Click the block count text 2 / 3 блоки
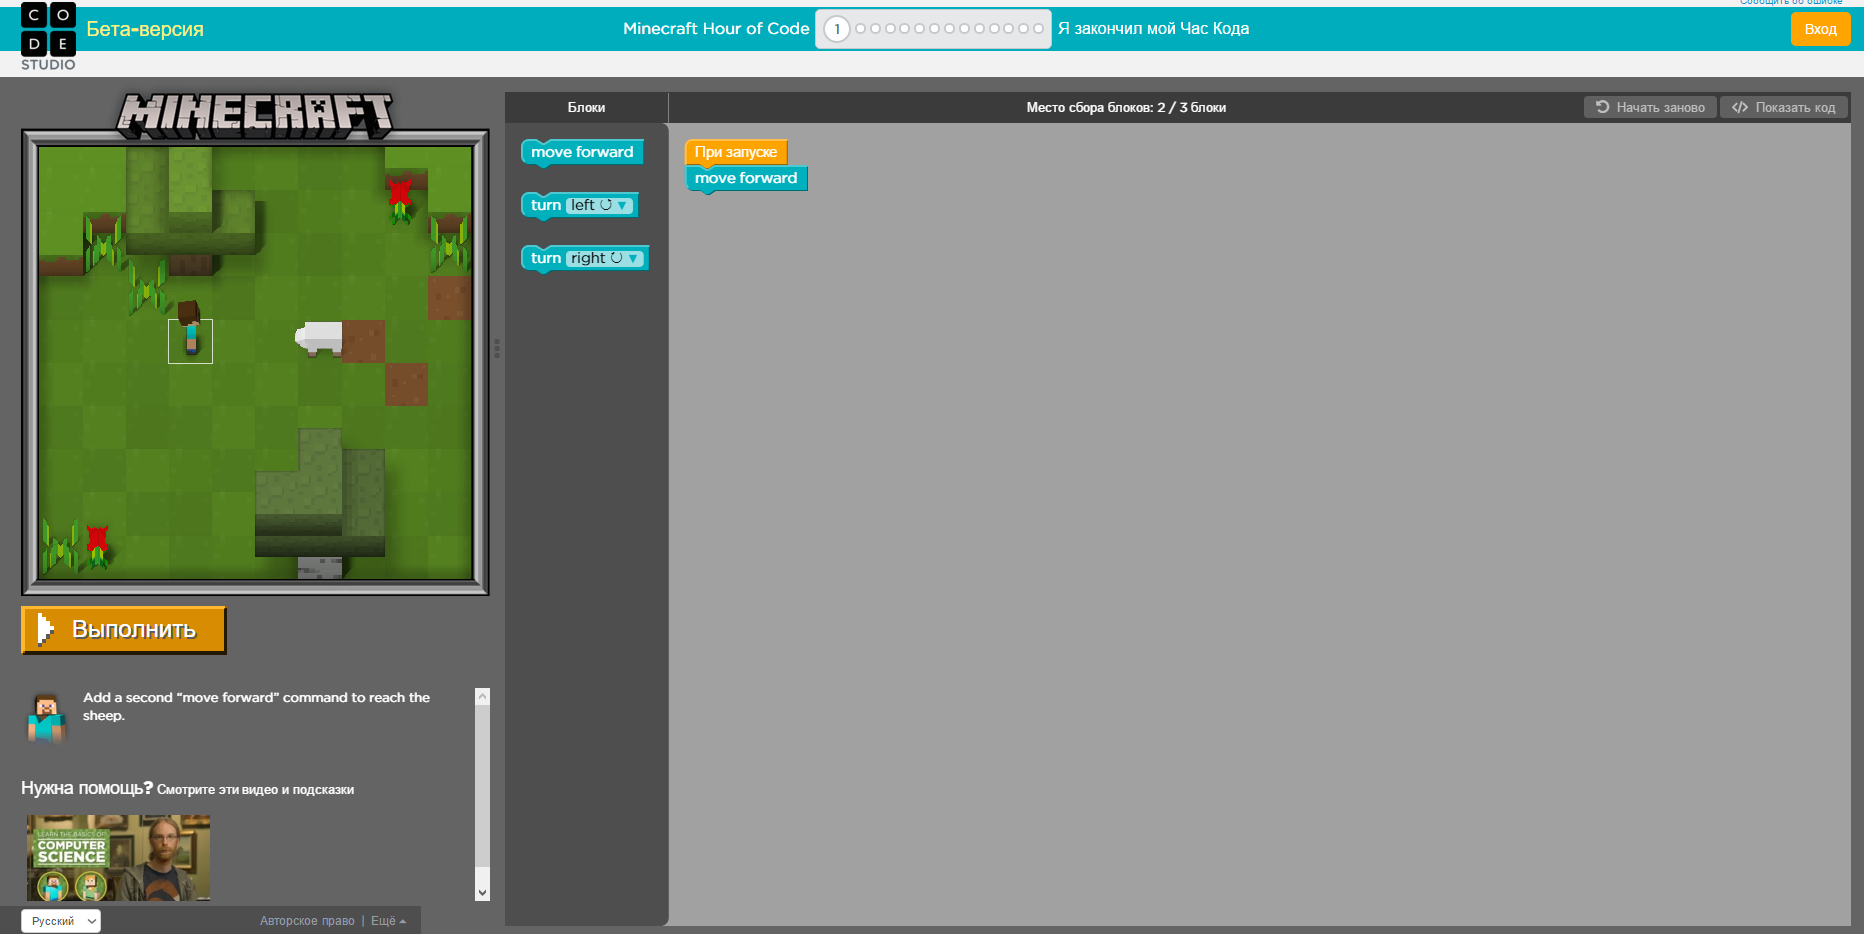Image resolution: width=1864 pixels, height=934 pixels. (1191, 107)
